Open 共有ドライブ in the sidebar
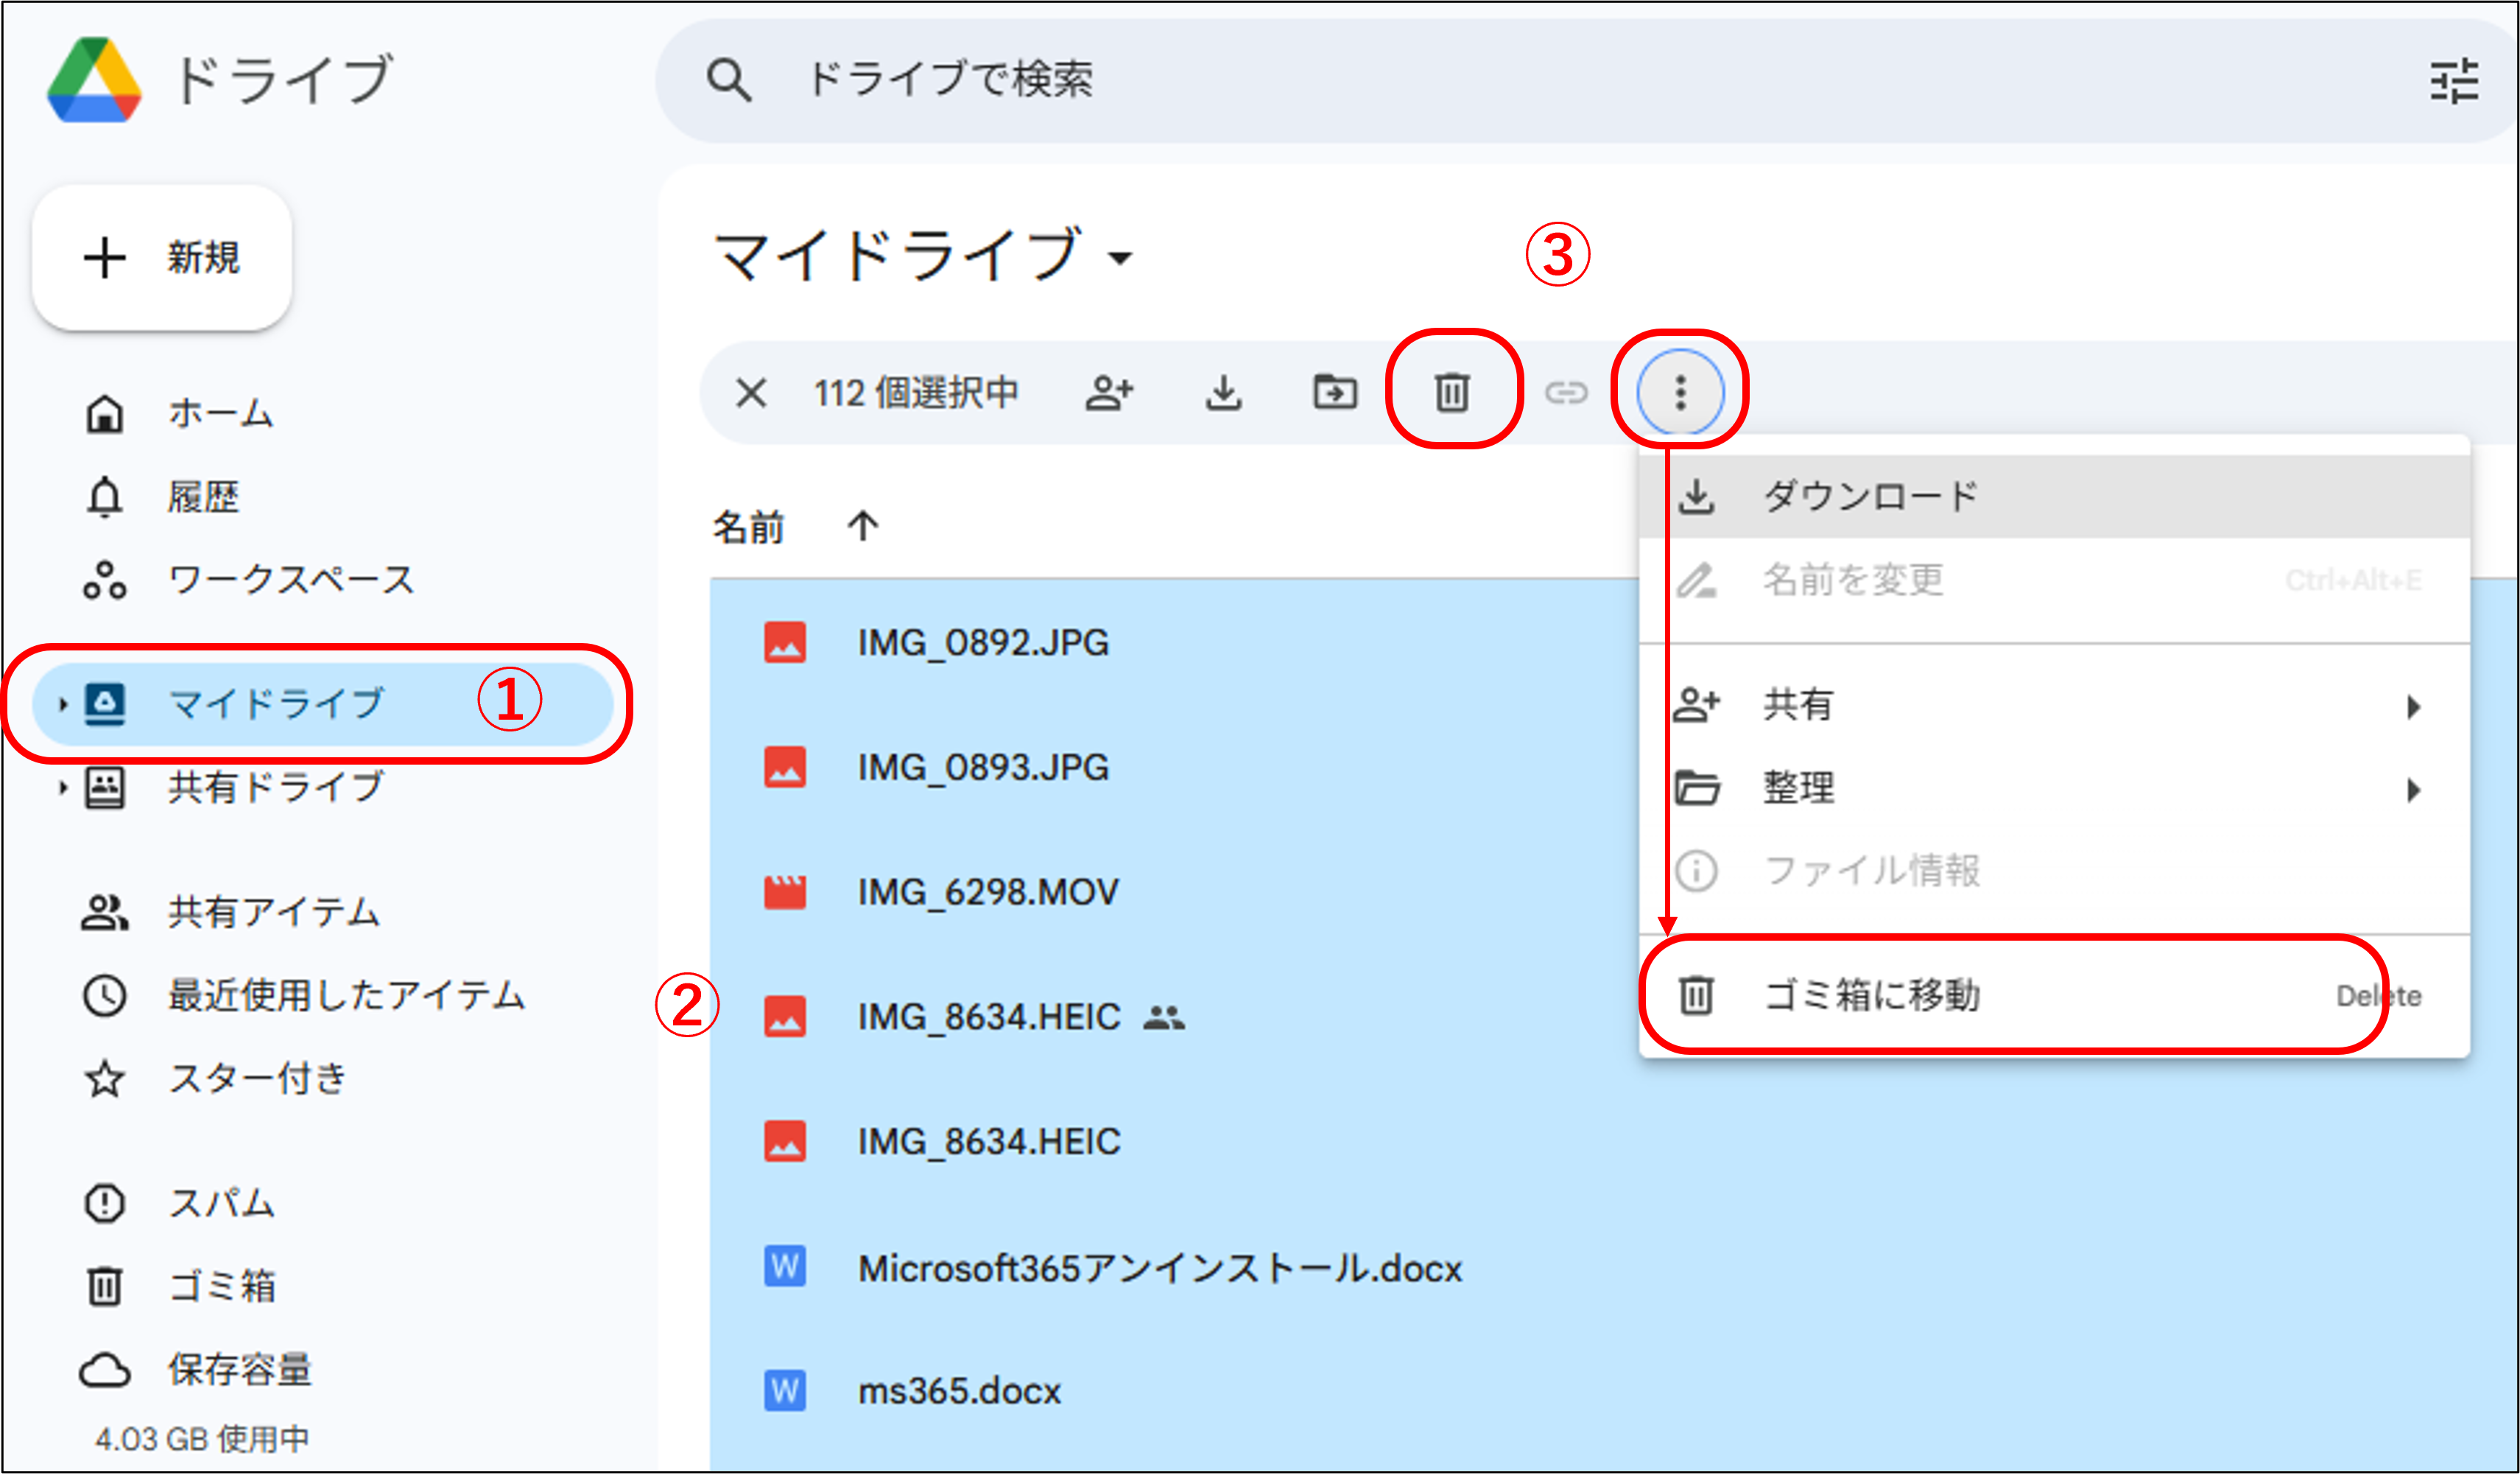2520x1474 pixels. tap(236, 788)
